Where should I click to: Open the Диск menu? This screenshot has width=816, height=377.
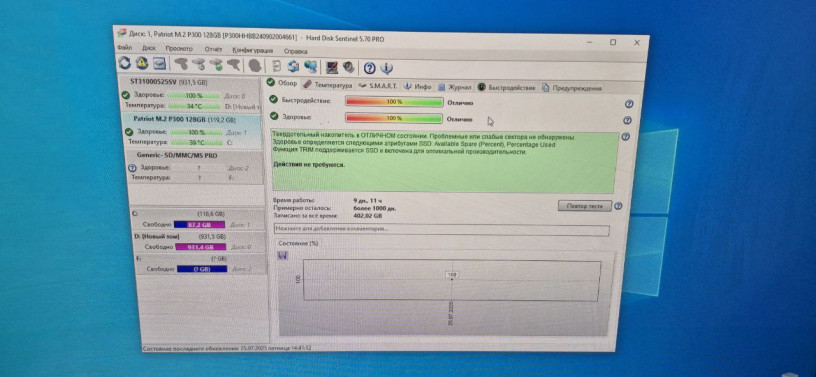tap(149, 48)
